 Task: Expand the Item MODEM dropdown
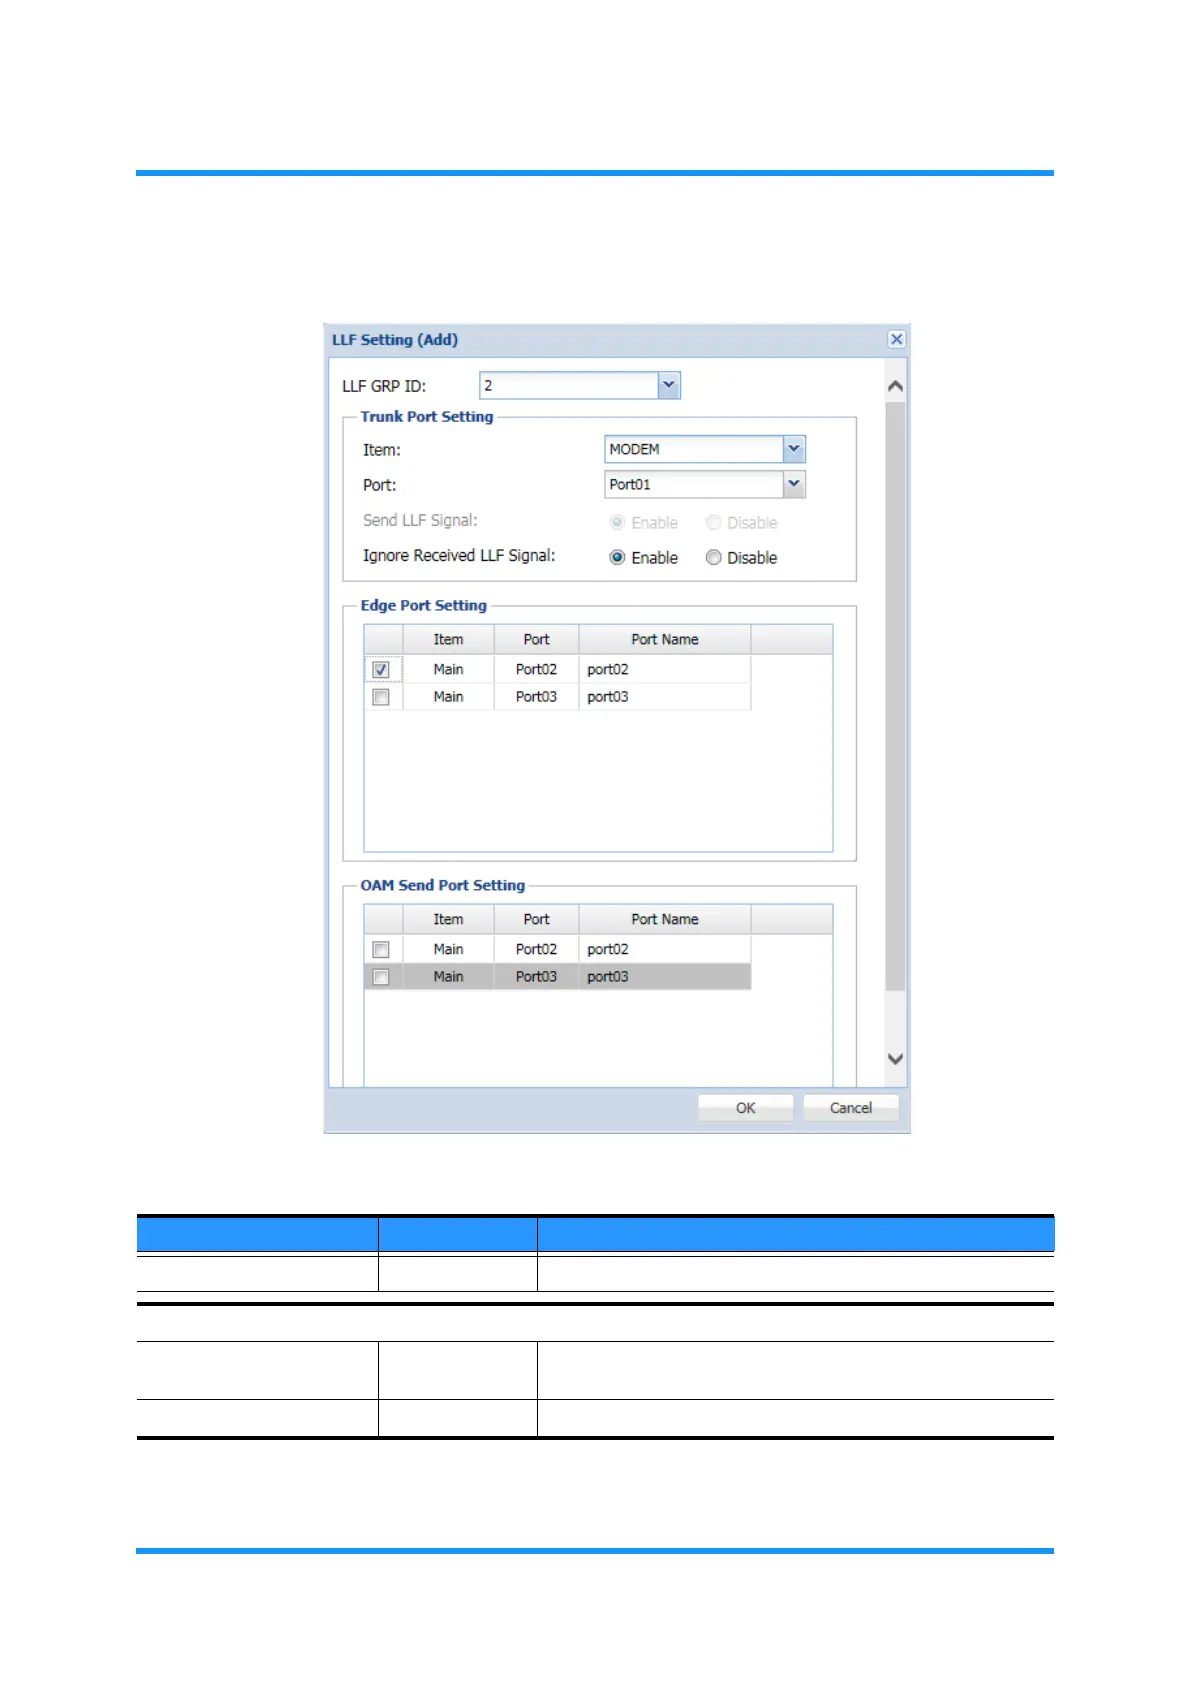(x=794, y=449)
